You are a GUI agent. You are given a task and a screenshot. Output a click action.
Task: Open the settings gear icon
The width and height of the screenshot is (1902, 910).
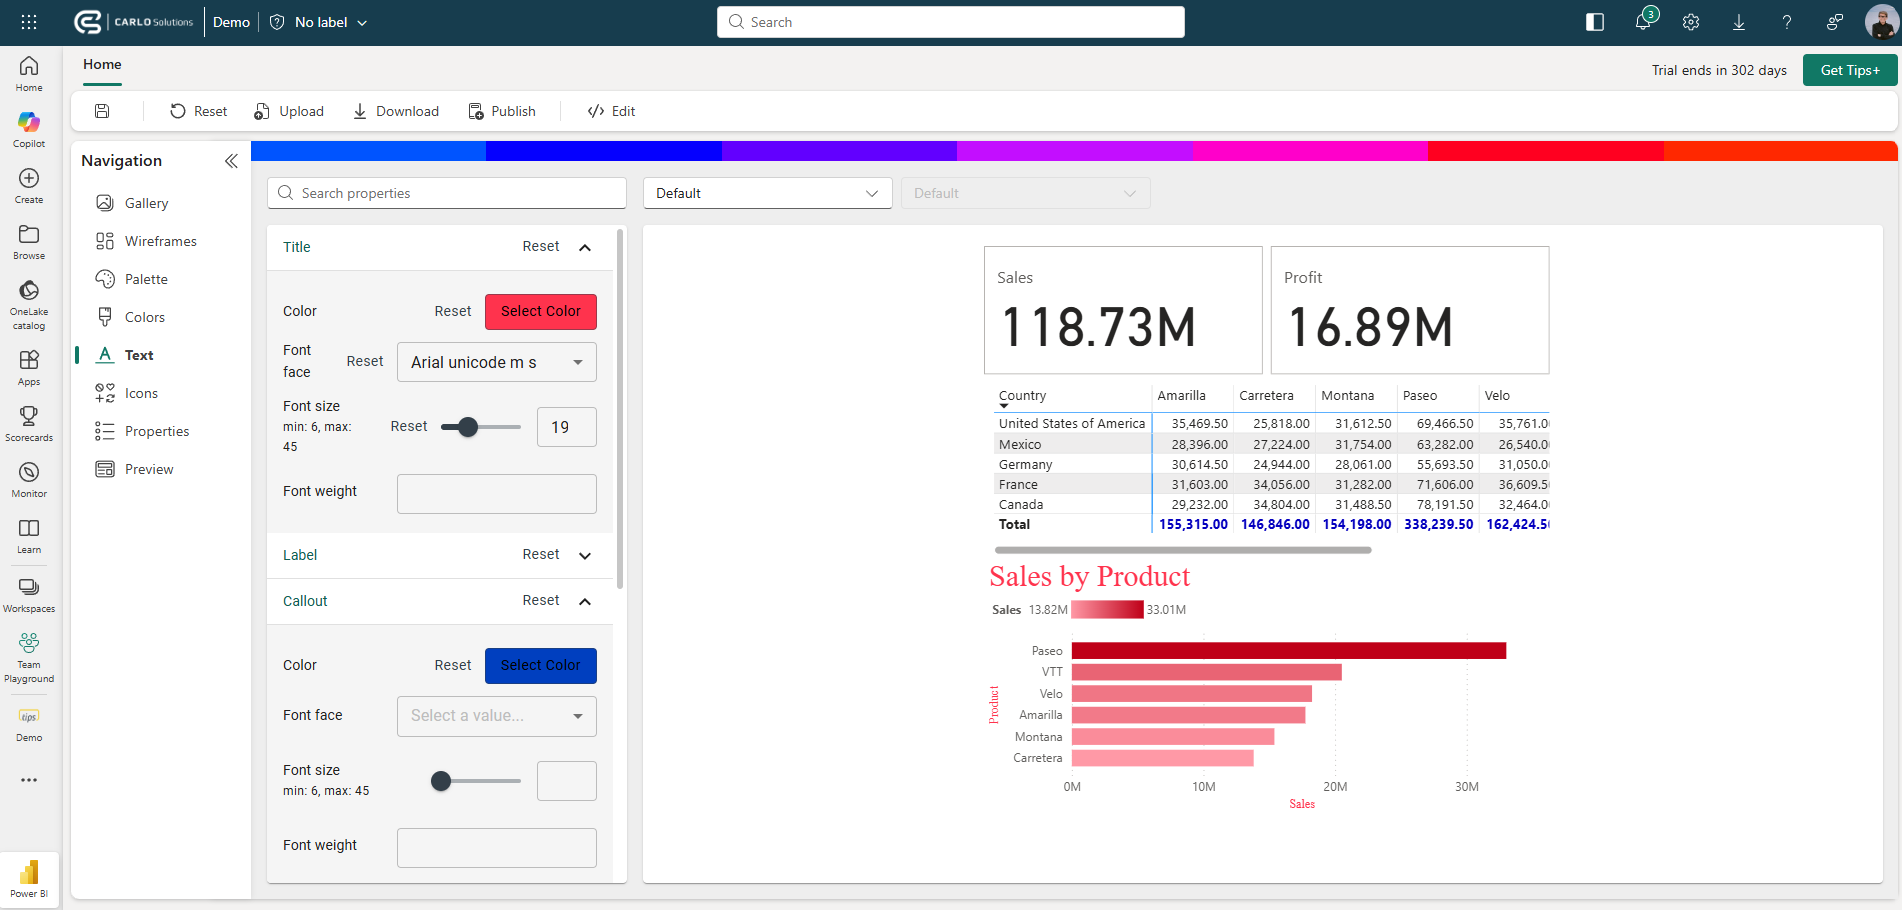(1690, 22)
